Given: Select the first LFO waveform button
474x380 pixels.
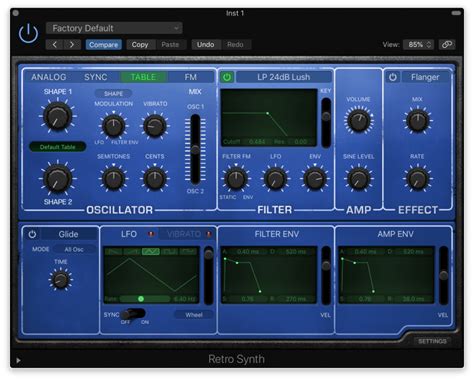Looking at the screenshot, I should pos(113,252).
